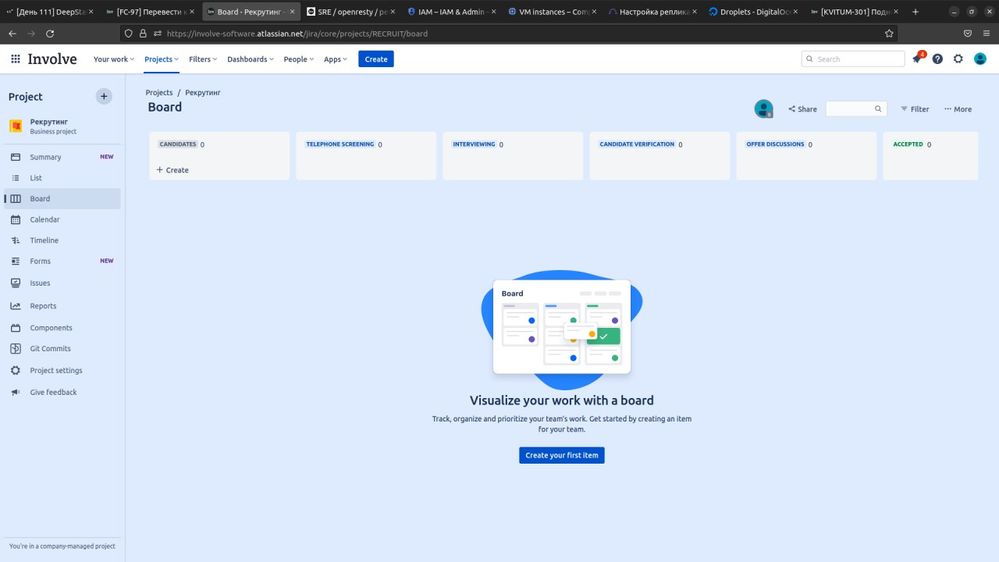Expand the Projects dropdown menu
This screenshot has width=999, height=562.
[161, 59]
